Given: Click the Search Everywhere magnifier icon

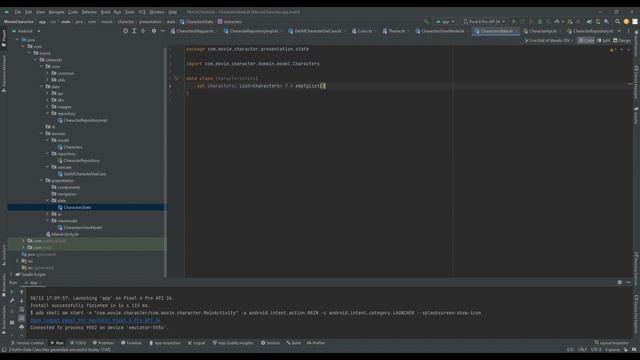Looking at the screenshot, I should (x=618, y=22).
